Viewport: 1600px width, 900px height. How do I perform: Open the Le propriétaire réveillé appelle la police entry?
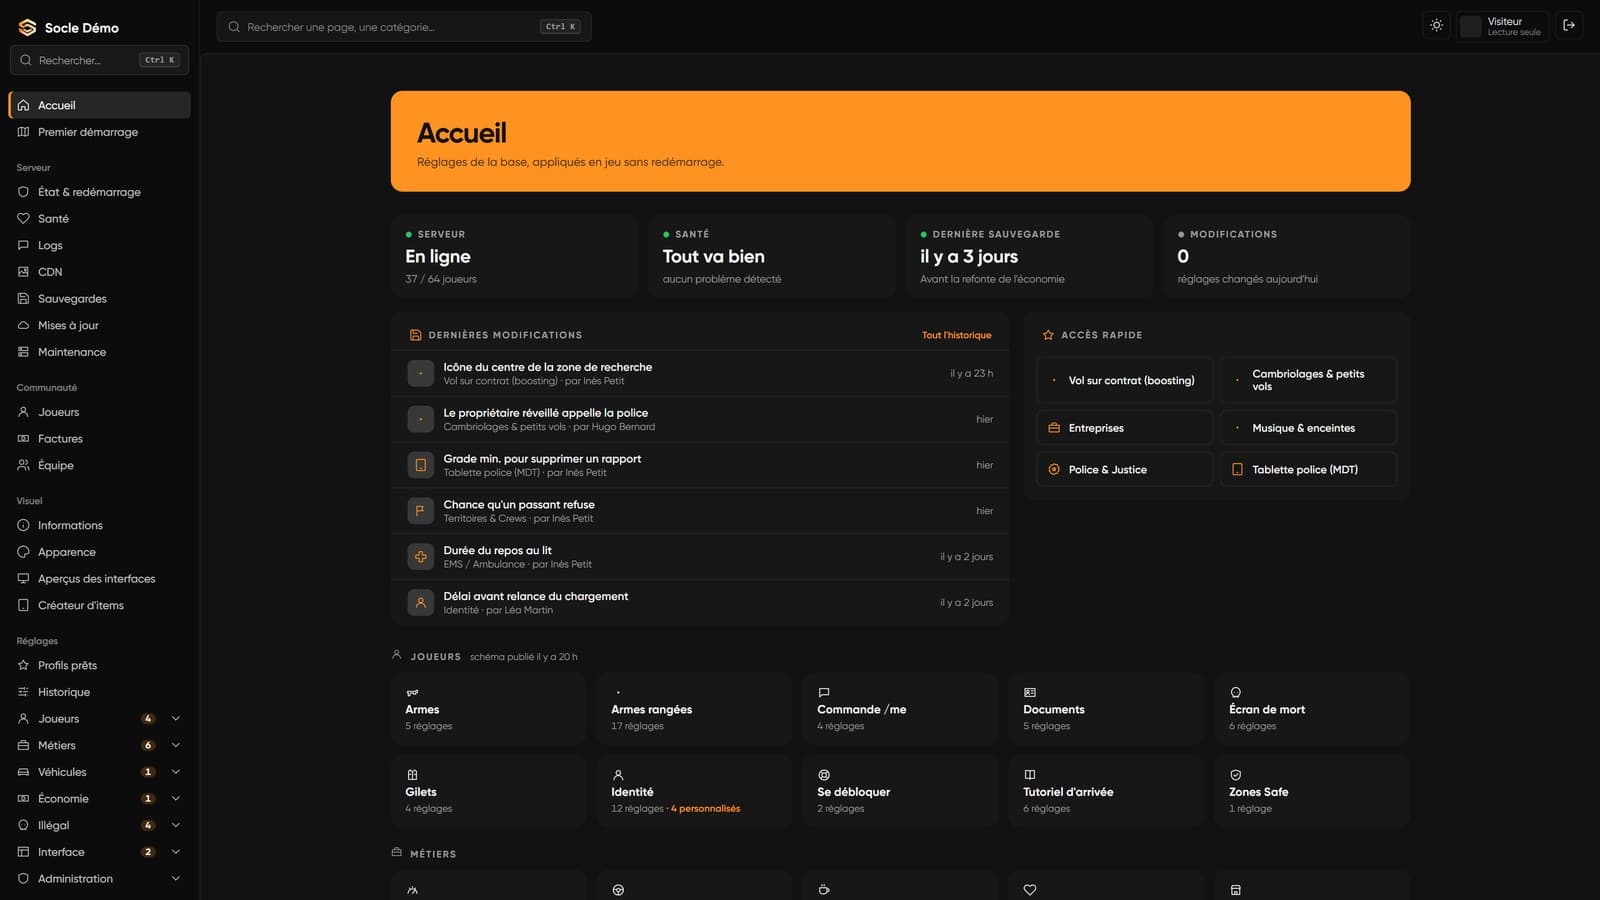click(700, 419)
